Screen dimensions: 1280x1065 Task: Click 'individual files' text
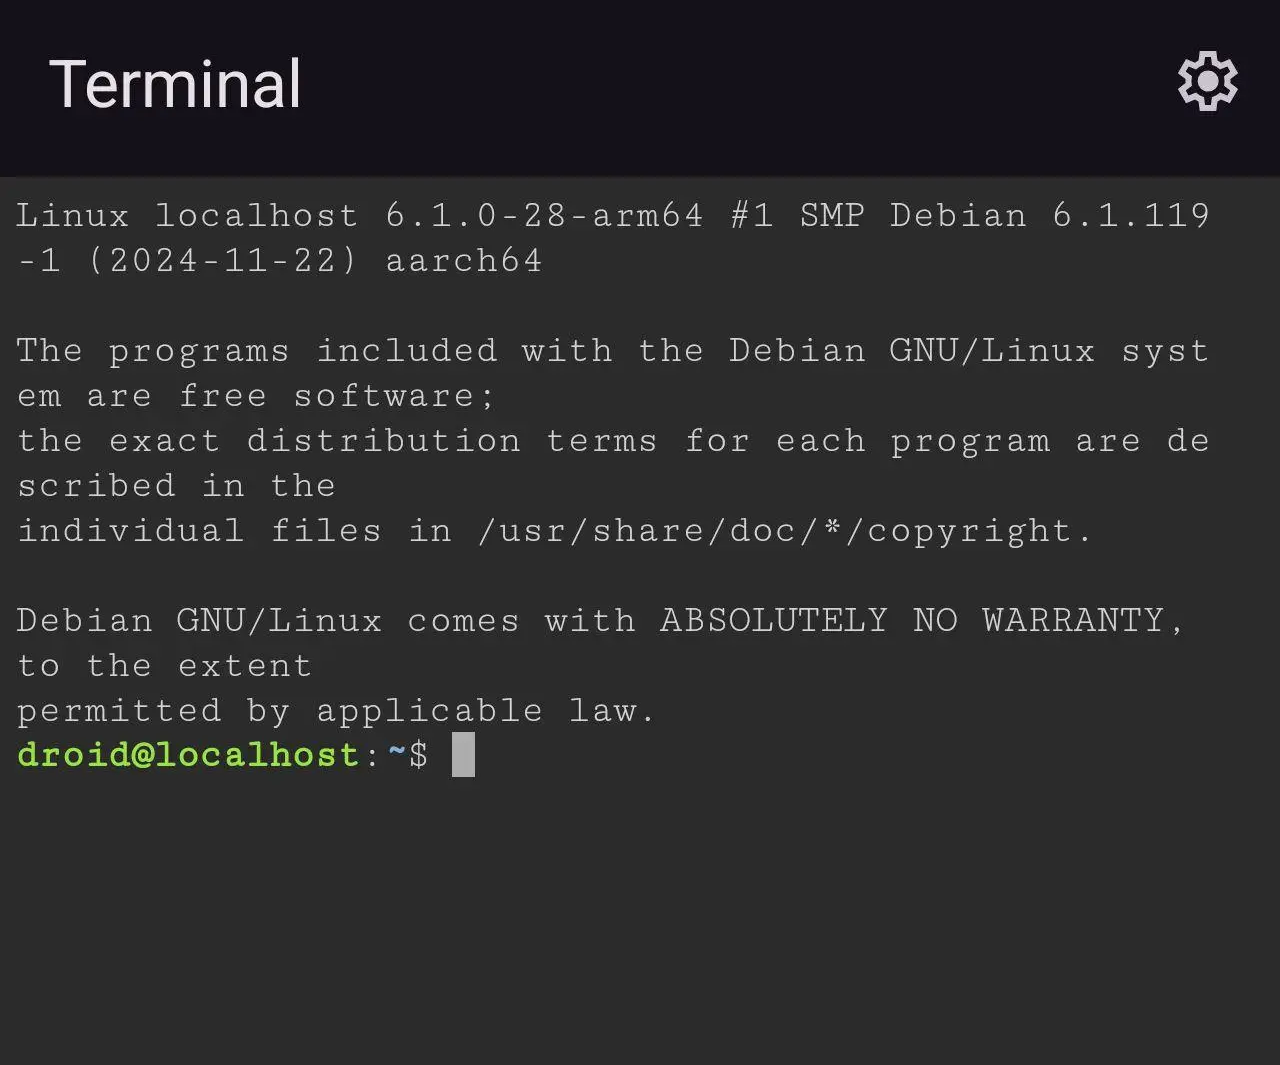[199, 531]
